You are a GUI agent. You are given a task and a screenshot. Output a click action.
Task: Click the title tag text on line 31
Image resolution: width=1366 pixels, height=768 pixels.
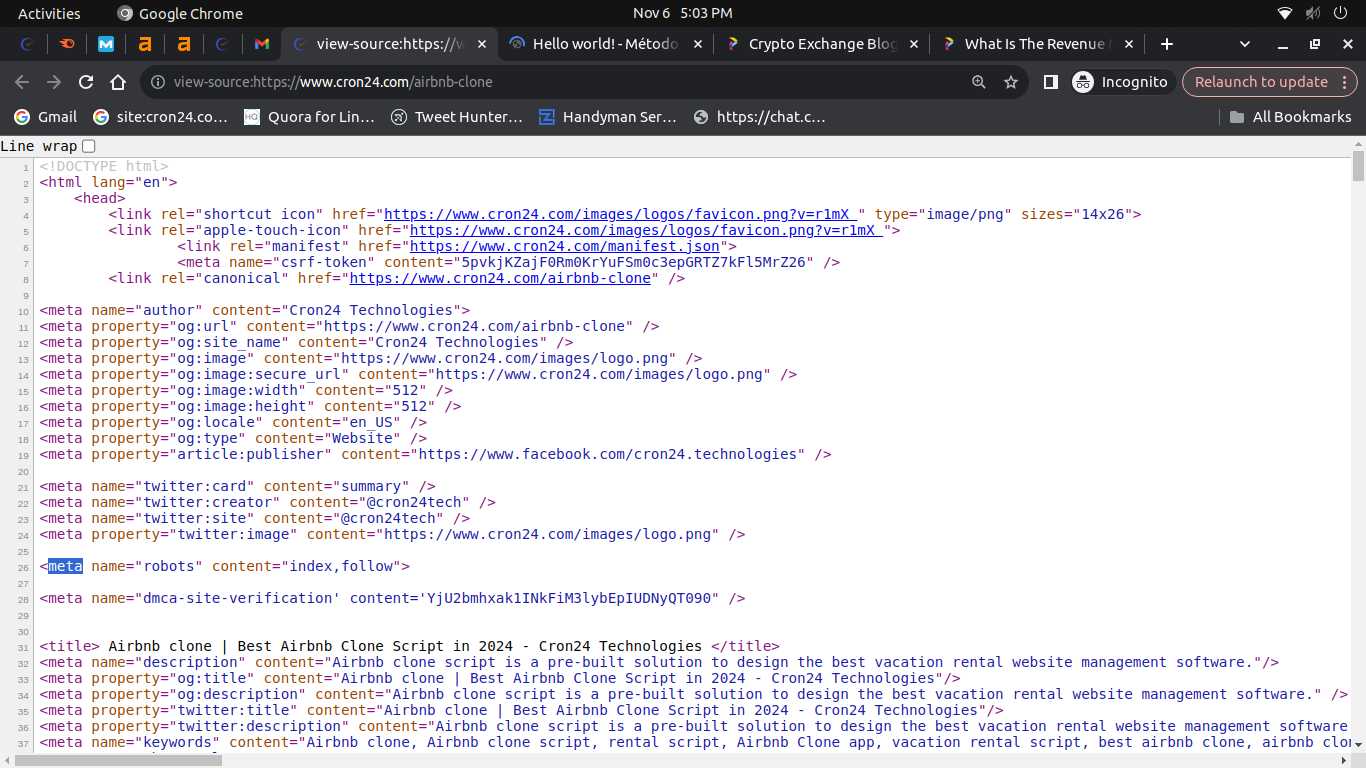pos(405,646)
